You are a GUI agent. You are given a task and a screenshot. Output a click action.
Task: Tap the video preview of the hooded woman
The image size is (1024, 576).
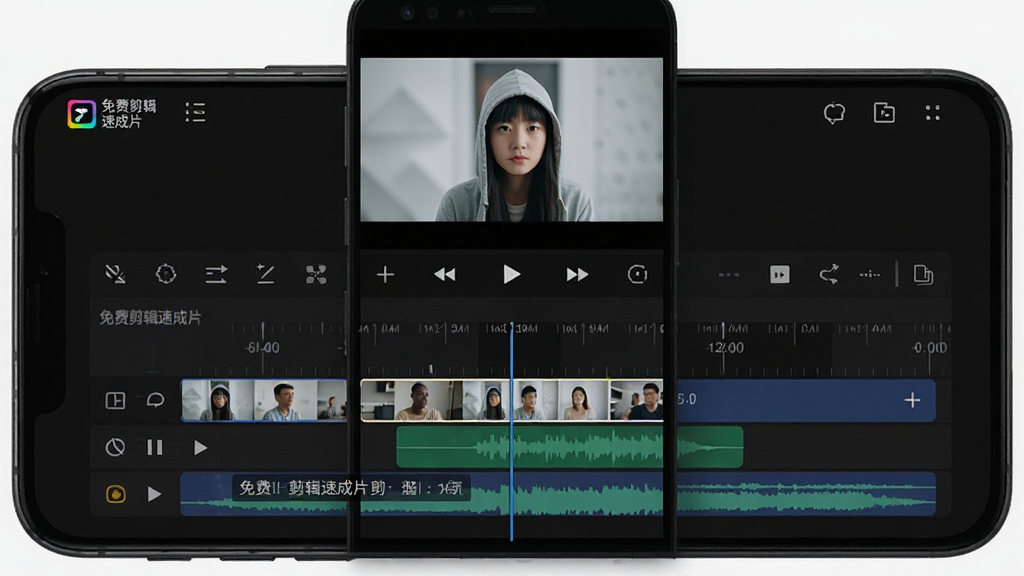511,139
